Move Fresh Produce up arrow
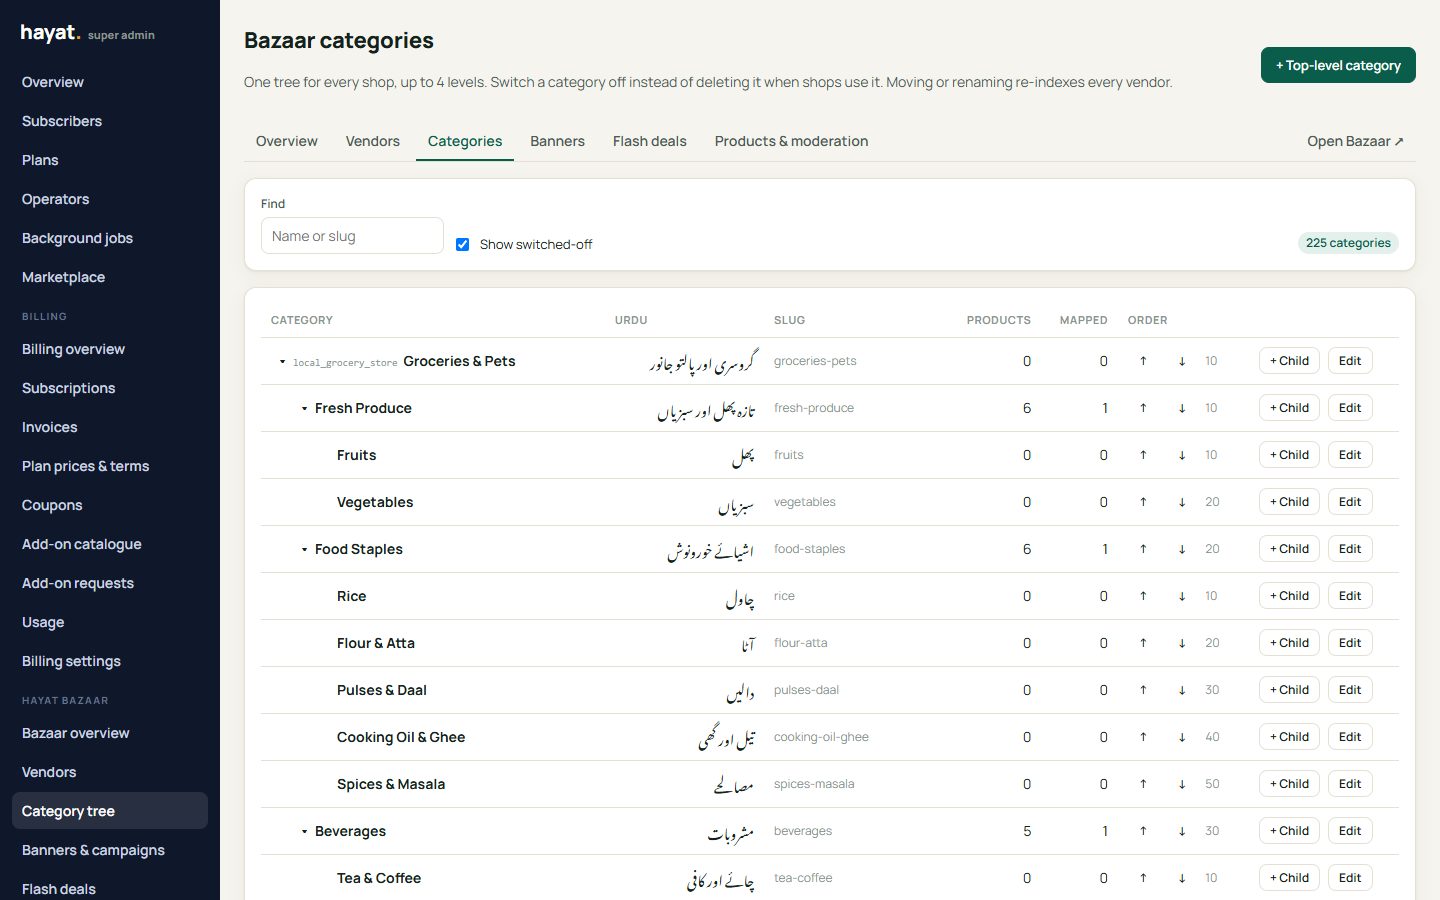 (x=1143, y=408)
